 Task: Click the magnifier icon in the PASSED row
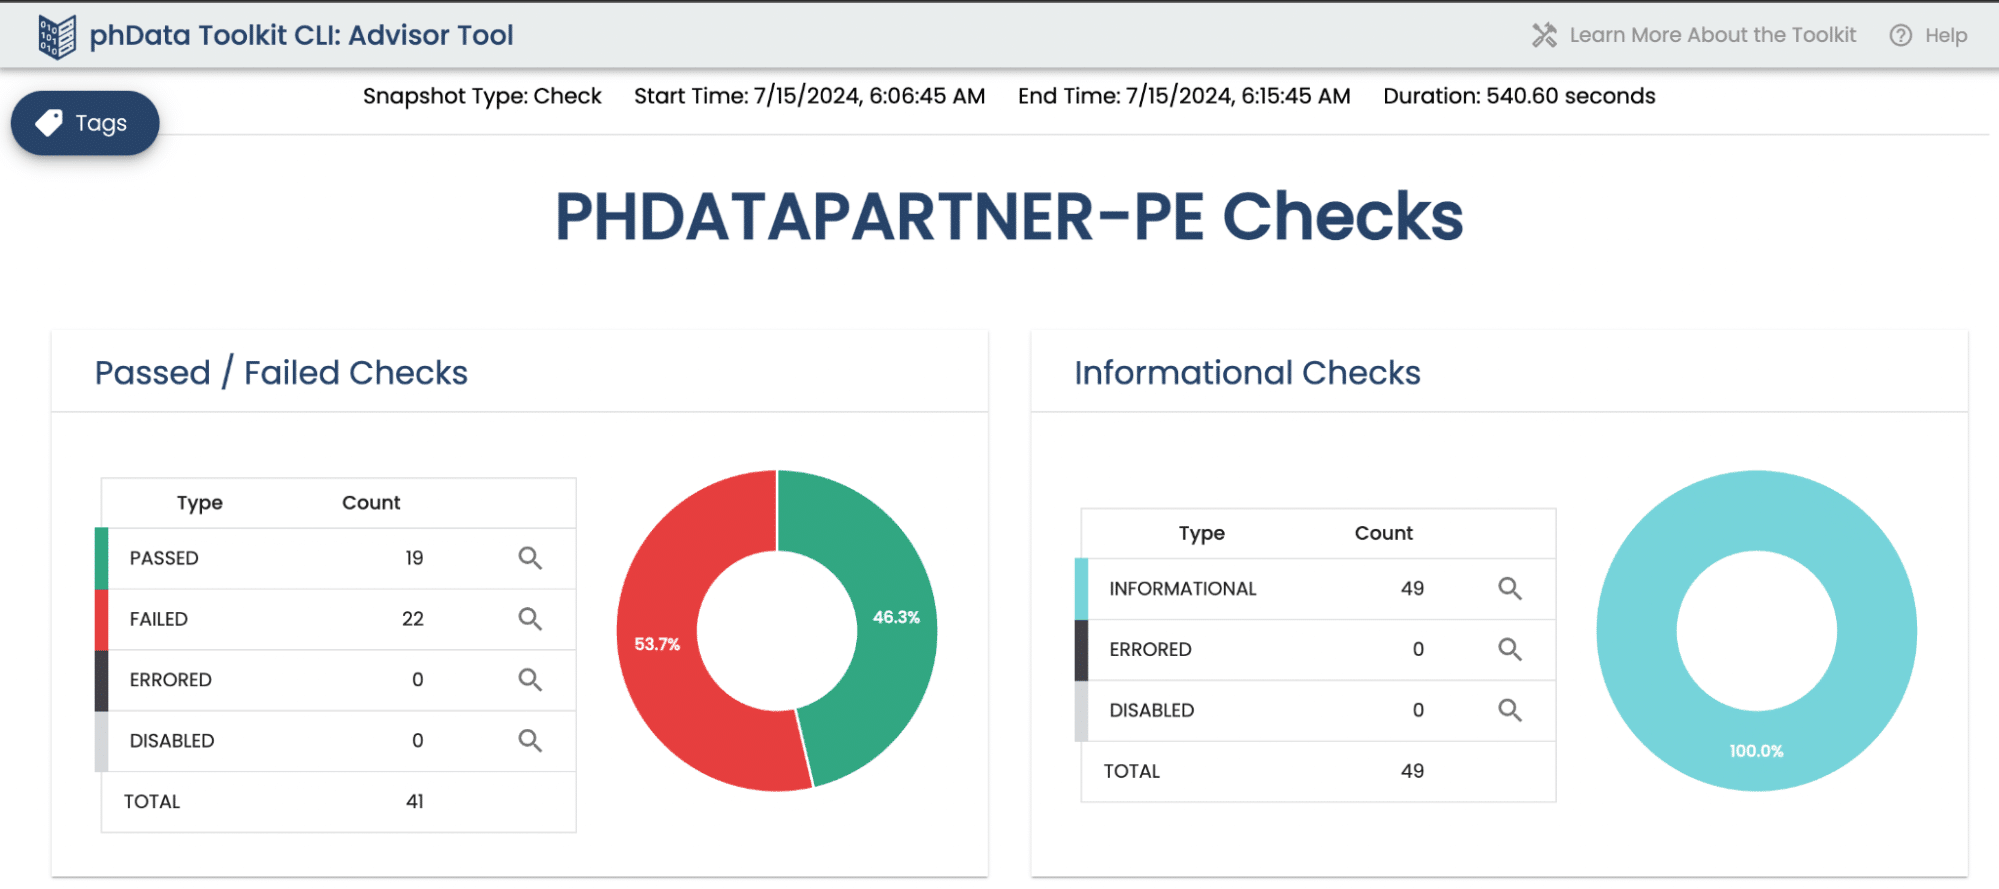pos(530,558)
